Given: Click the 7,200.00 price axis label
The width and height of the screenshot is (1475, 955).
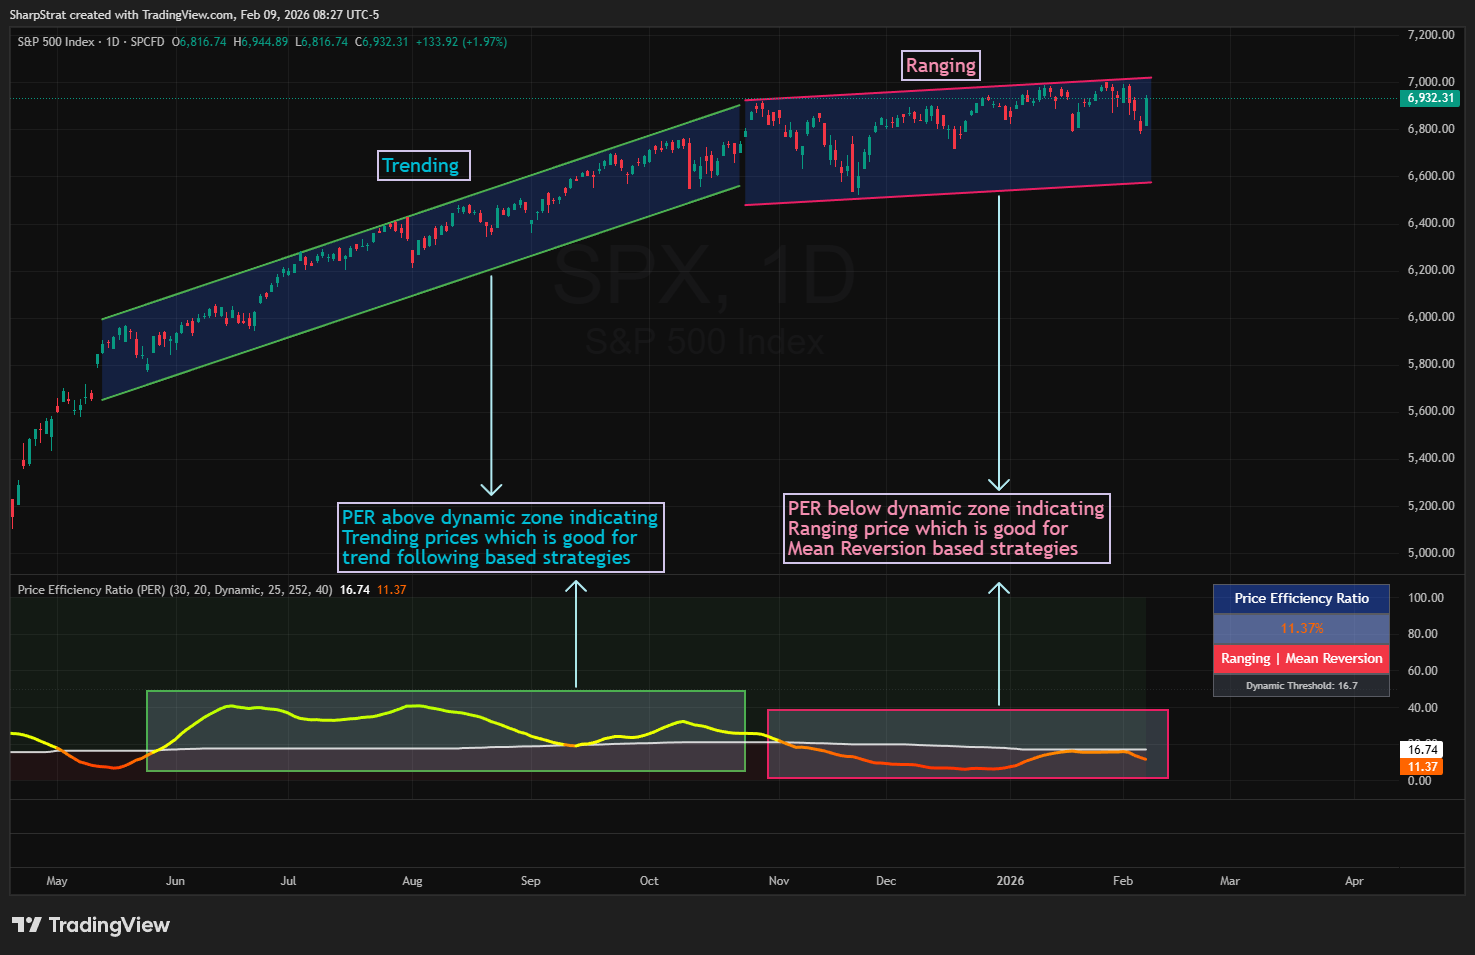Looking at the screenshot, I should [1431, 35].
